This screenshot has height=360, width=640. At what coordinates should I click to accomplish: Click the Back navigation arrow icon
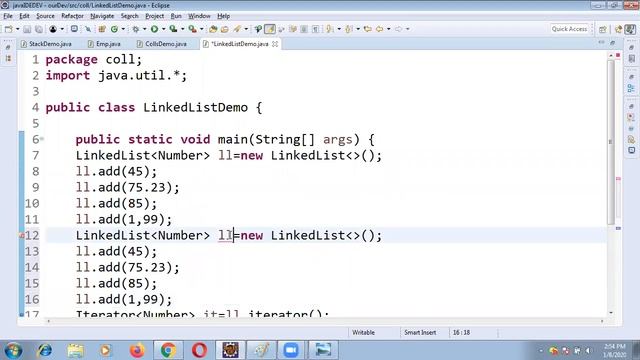pos(380,29)
